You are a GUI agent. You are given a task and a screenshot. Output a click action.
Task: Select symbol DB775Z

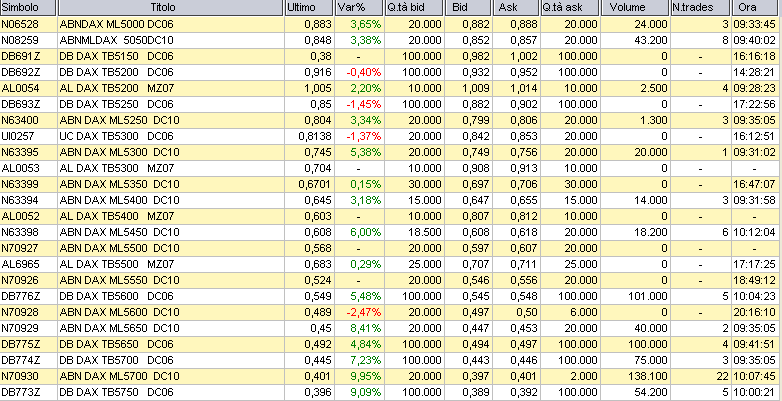(20, 344)
